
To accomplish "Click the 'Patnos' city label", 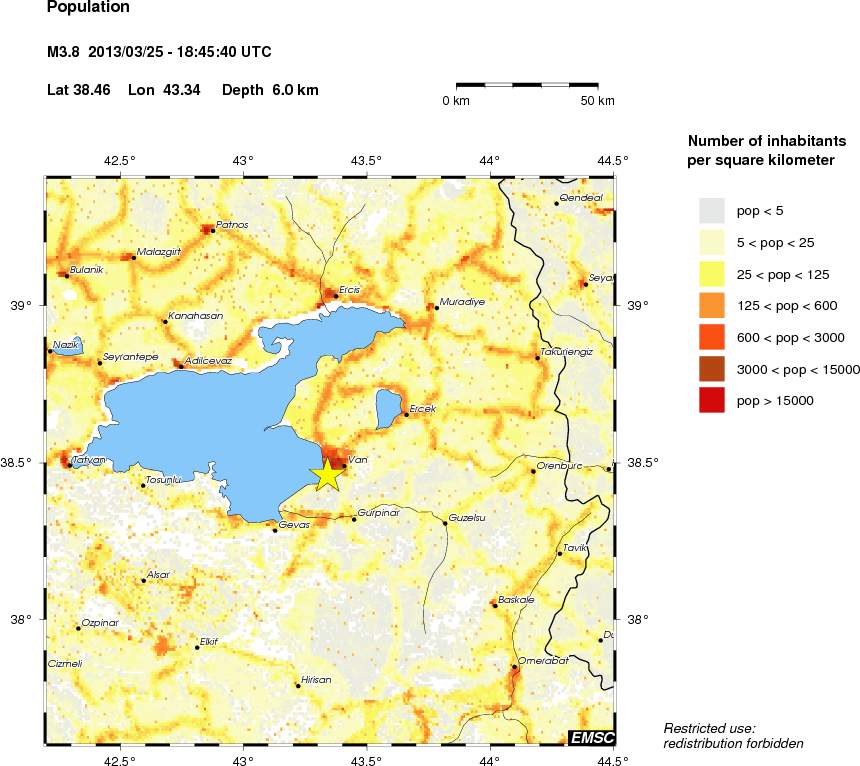I will pyautogui.click(x=232, y=224).
